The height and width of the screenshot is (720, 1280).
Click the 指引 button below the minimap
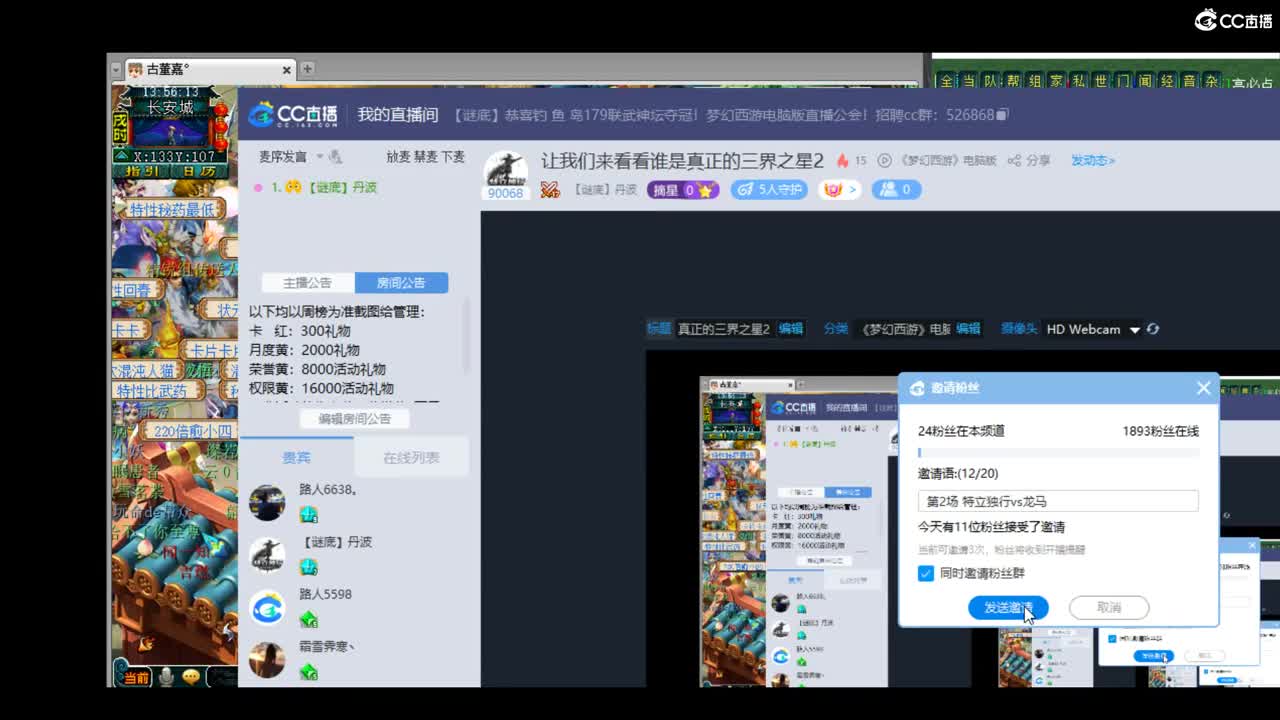click(141, 171)
